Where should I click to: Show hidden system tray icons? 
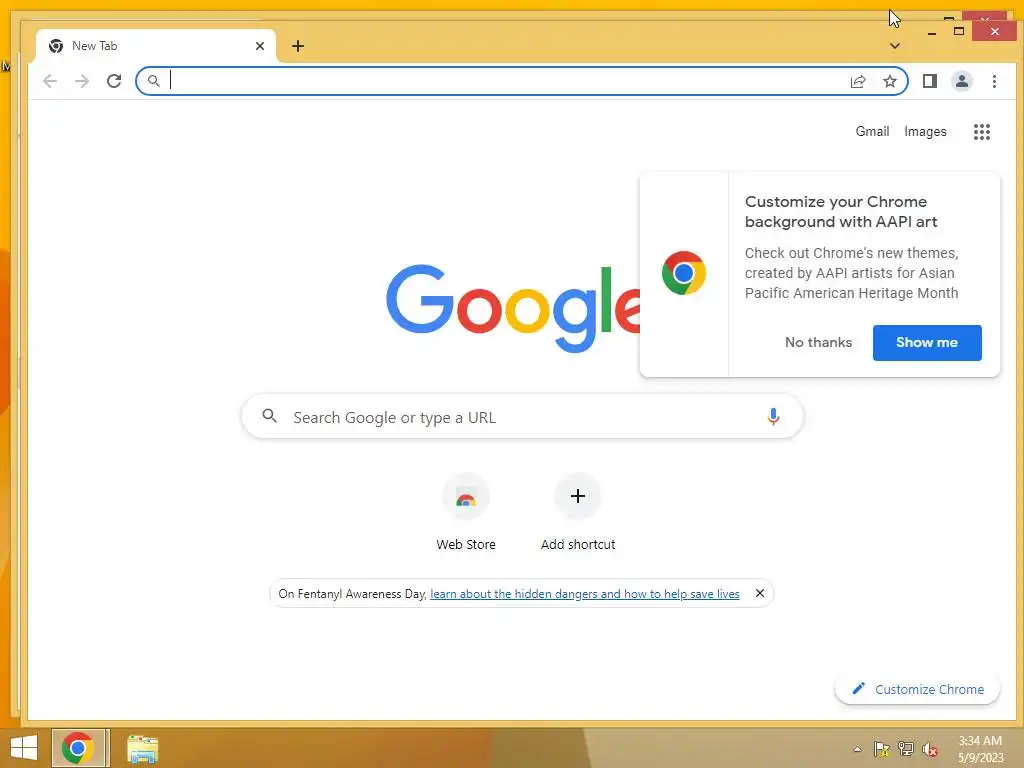tap(857, 749)
